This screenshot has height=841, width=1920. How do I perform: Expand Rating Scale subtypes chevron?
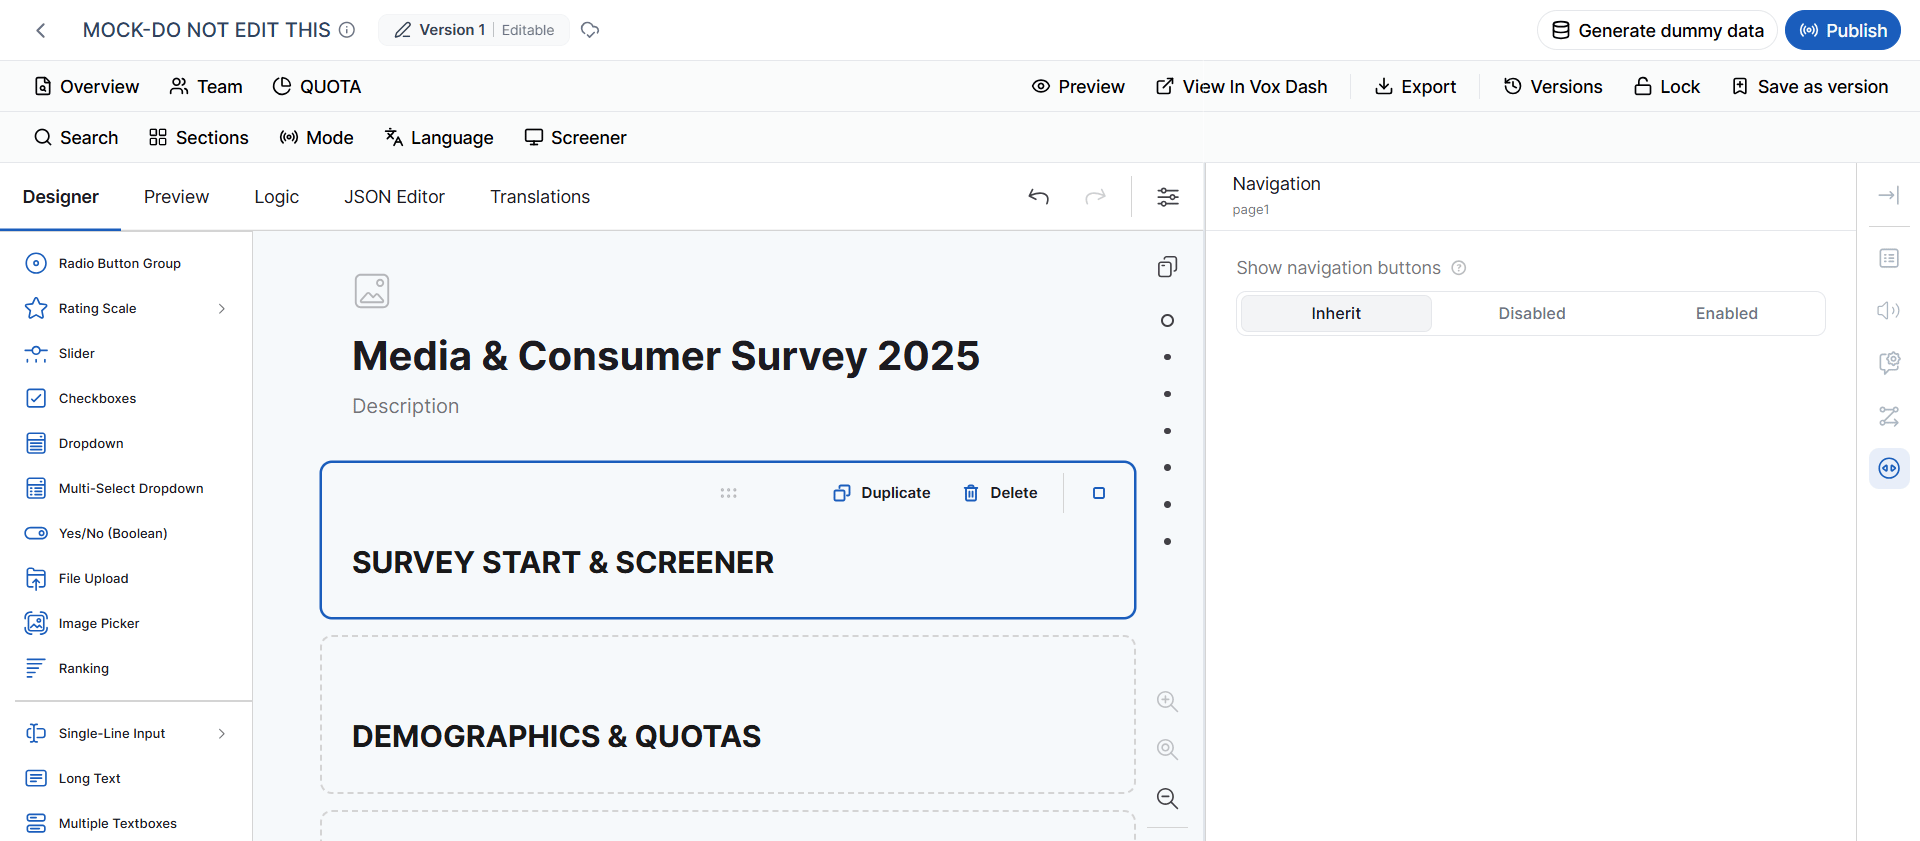click(222, 308)
